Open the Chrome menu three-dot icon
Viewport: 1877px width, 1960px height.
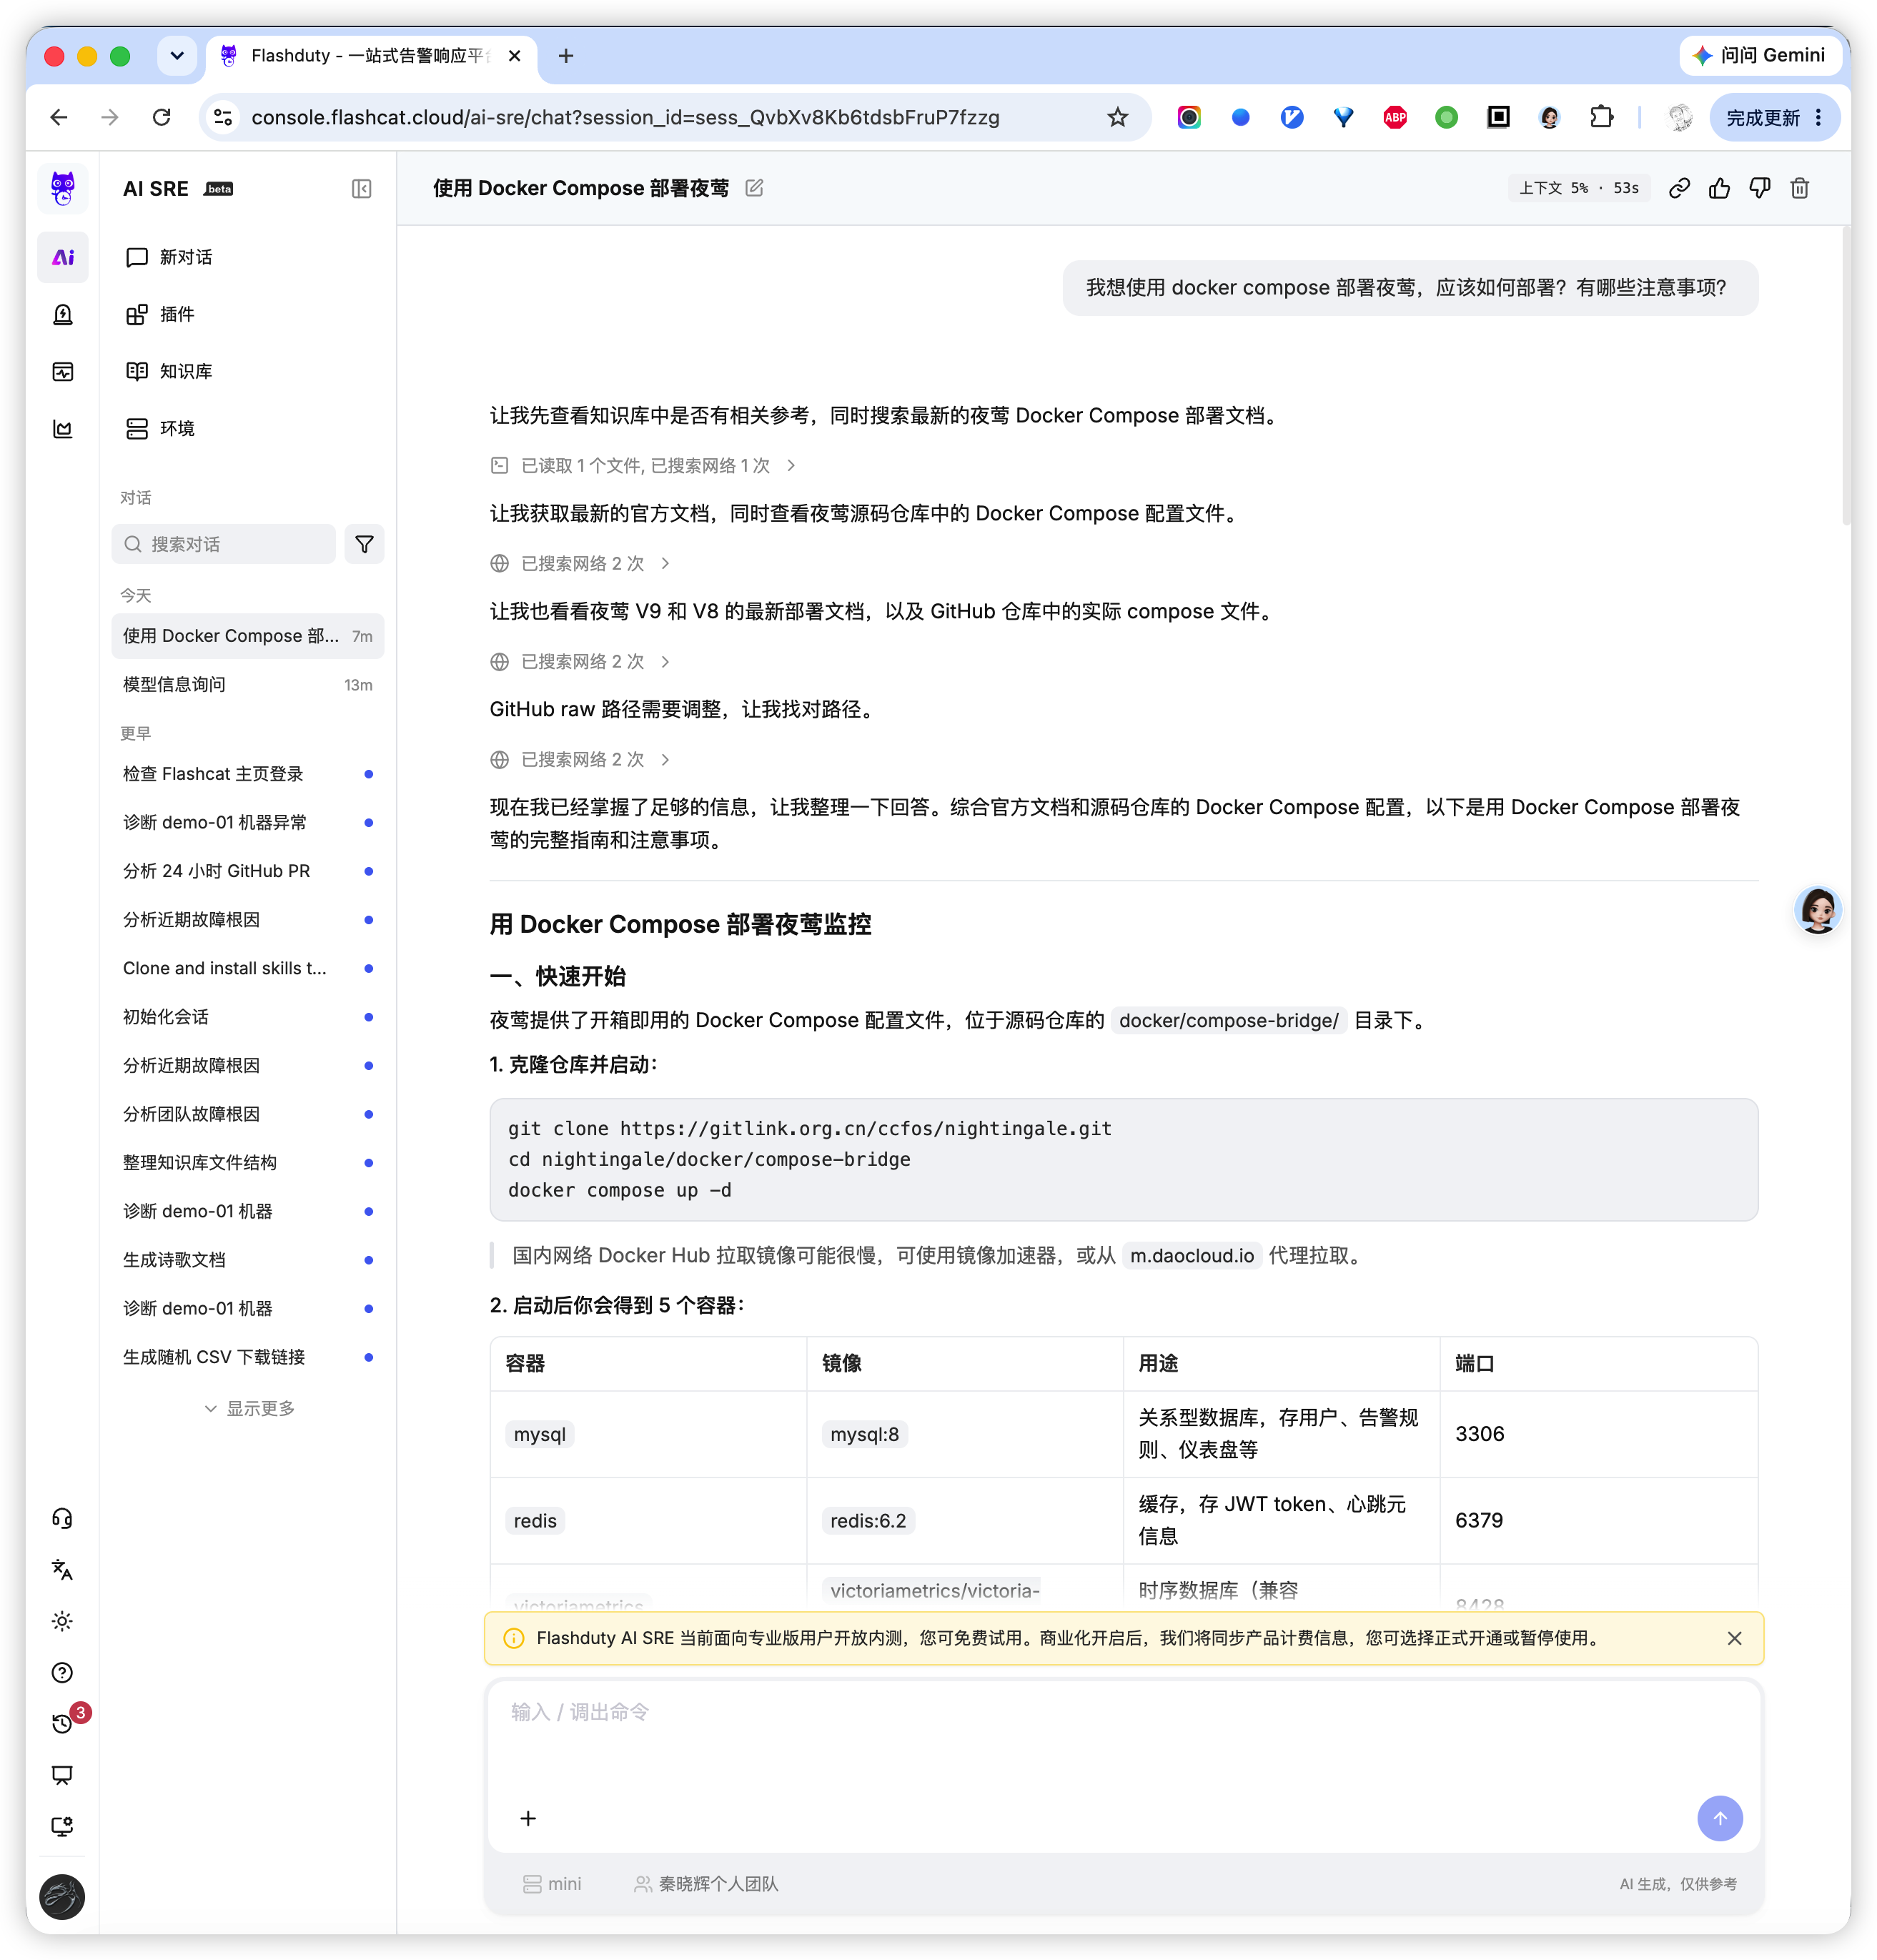coord(1818,118)
